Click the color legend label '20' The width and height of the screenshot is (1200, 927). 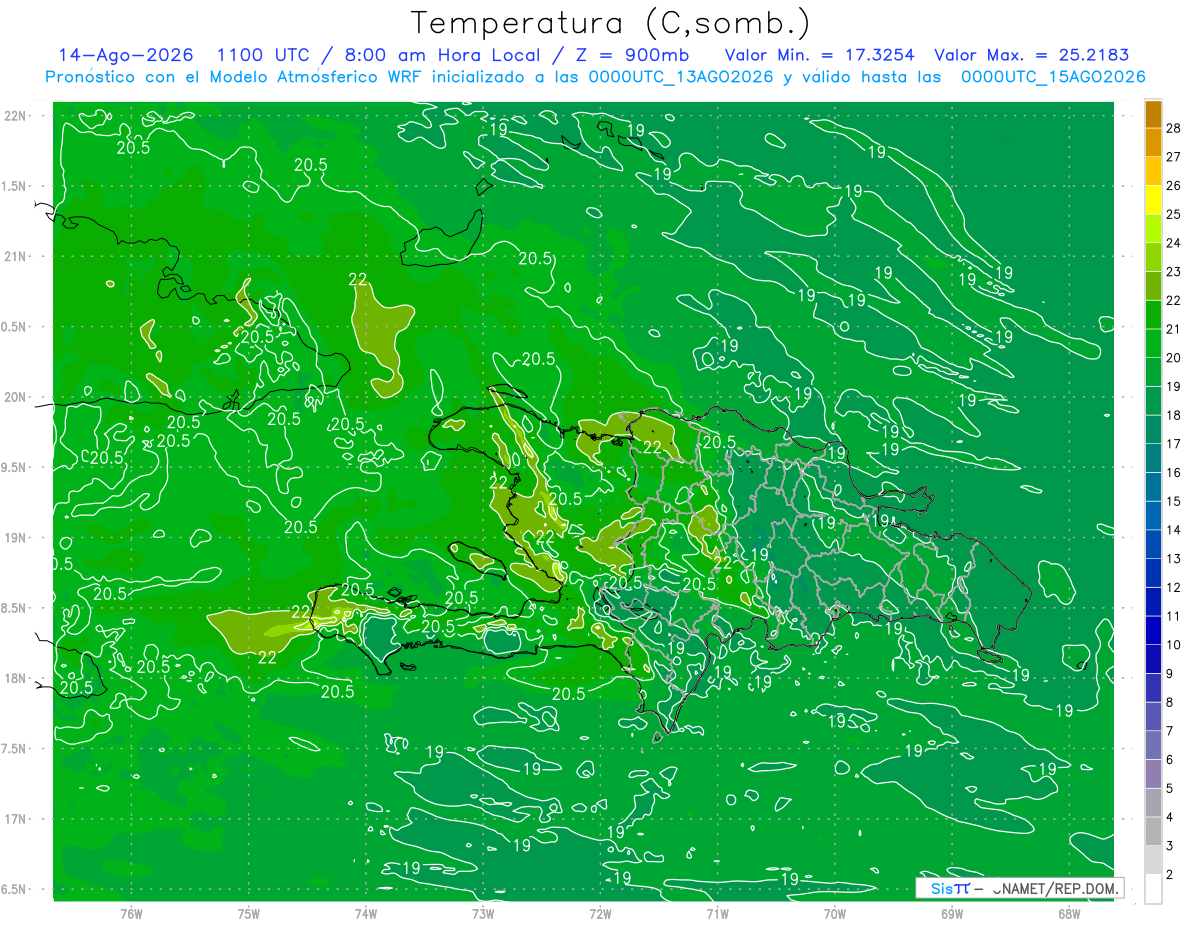[1174, 358]
